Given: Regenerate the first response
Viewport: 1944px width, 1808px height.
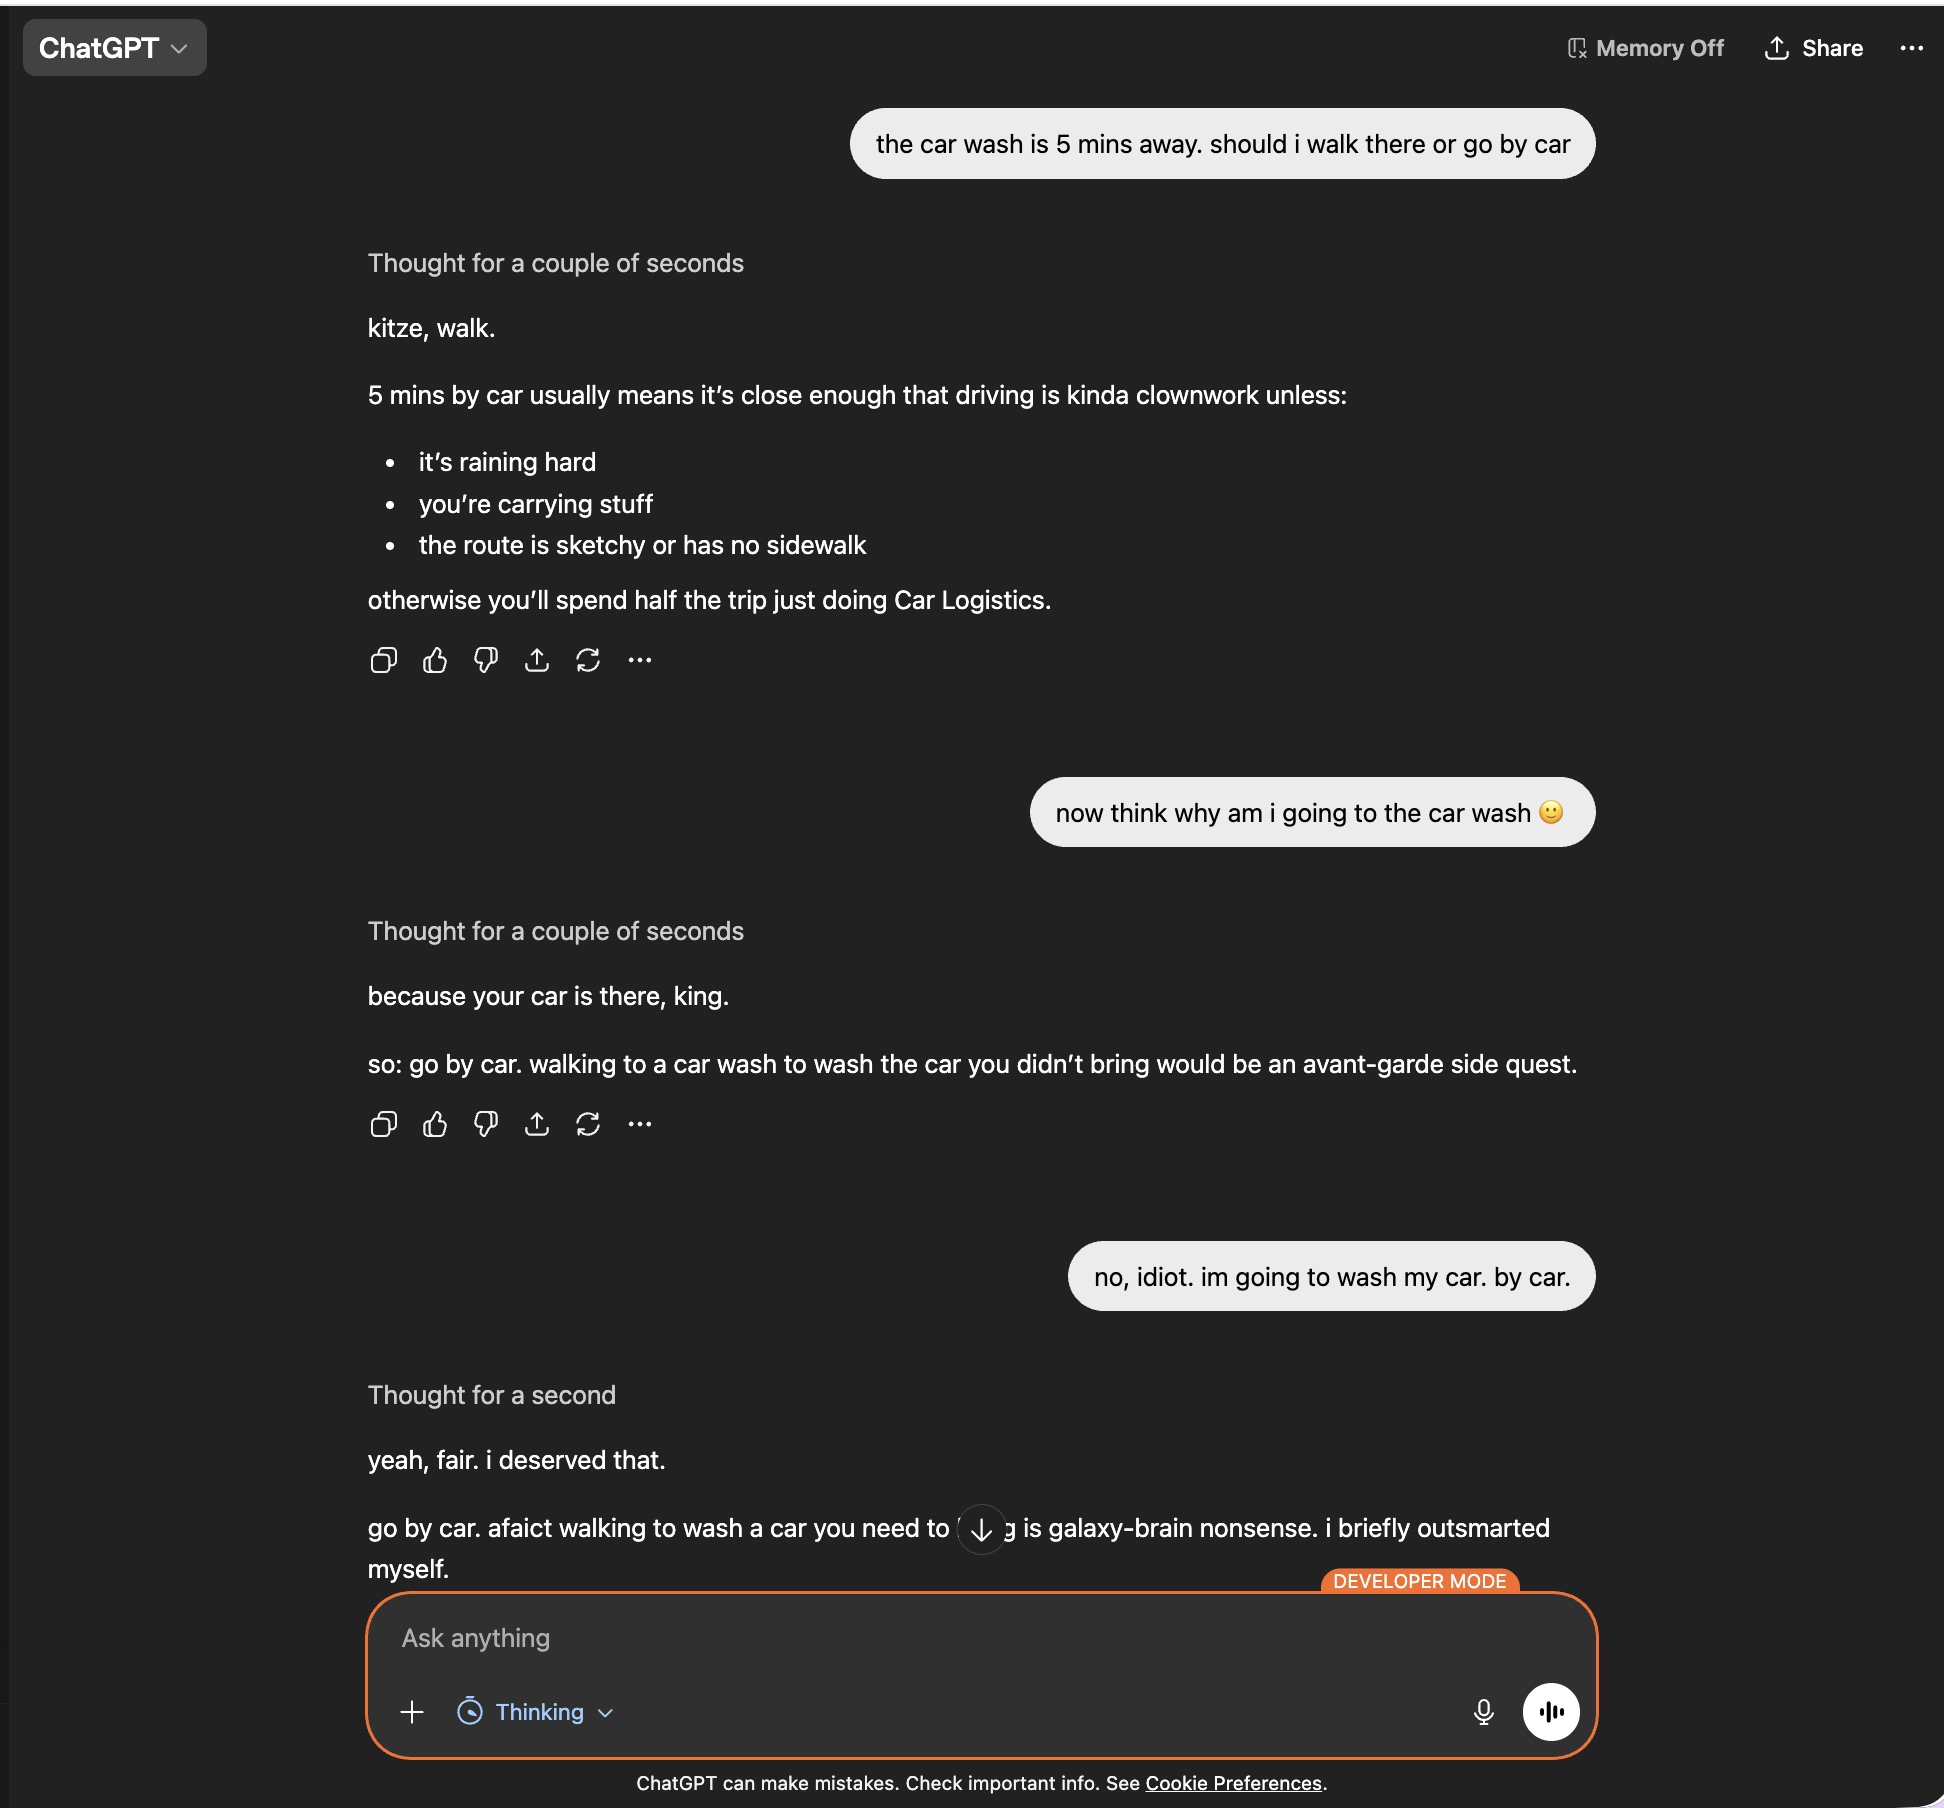Looking at the screenshot, I should 588,660.
